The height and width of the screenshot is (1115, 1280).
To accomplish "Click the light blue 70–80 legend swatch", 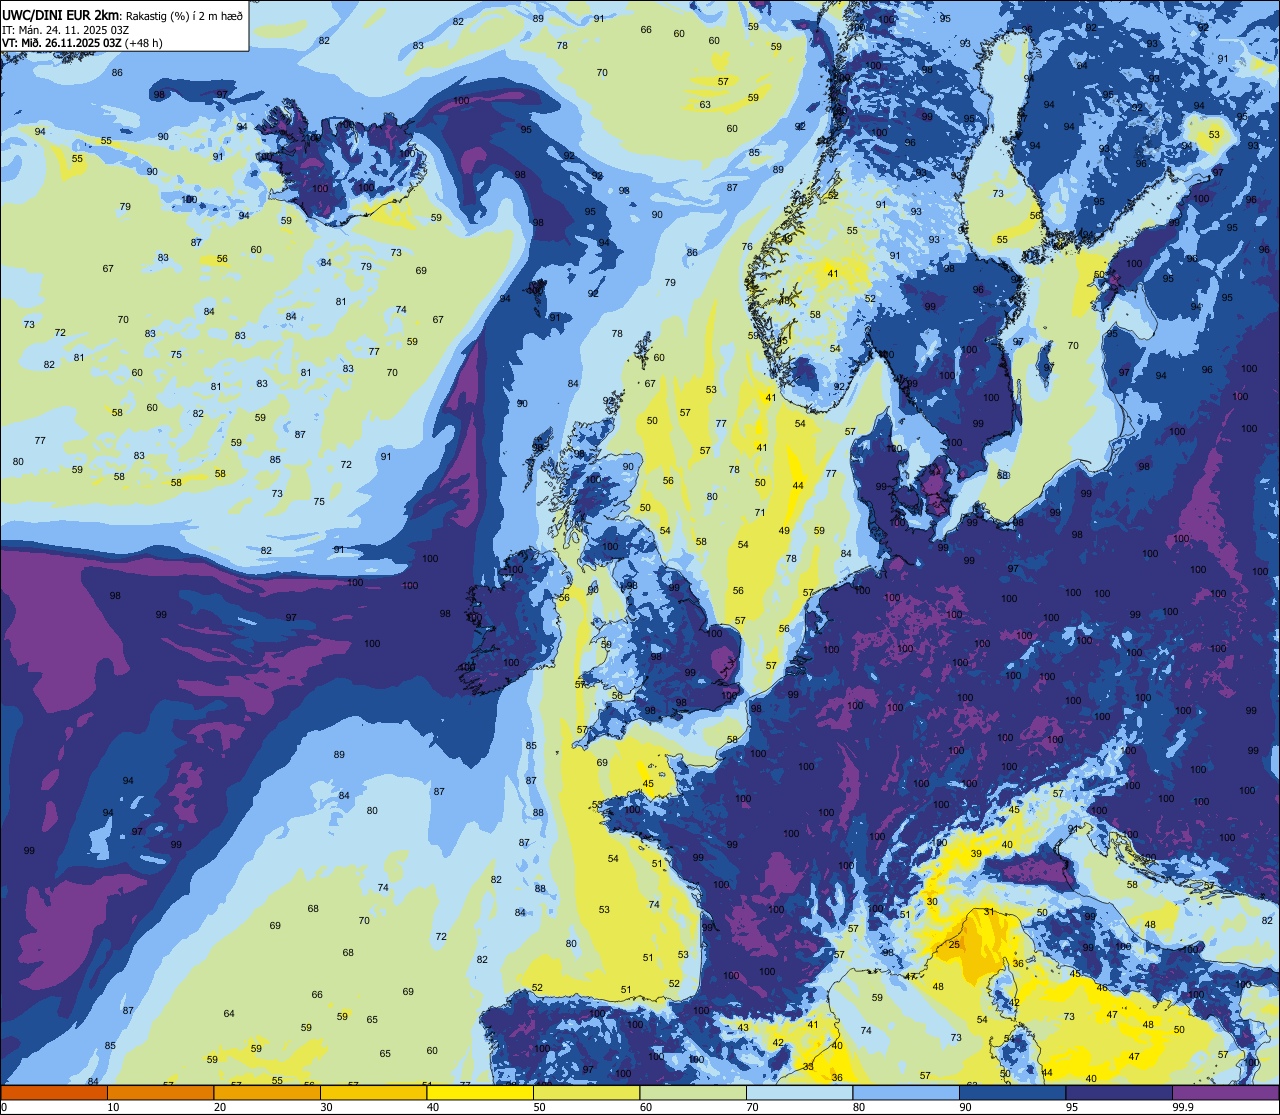I will (799, 1092).
